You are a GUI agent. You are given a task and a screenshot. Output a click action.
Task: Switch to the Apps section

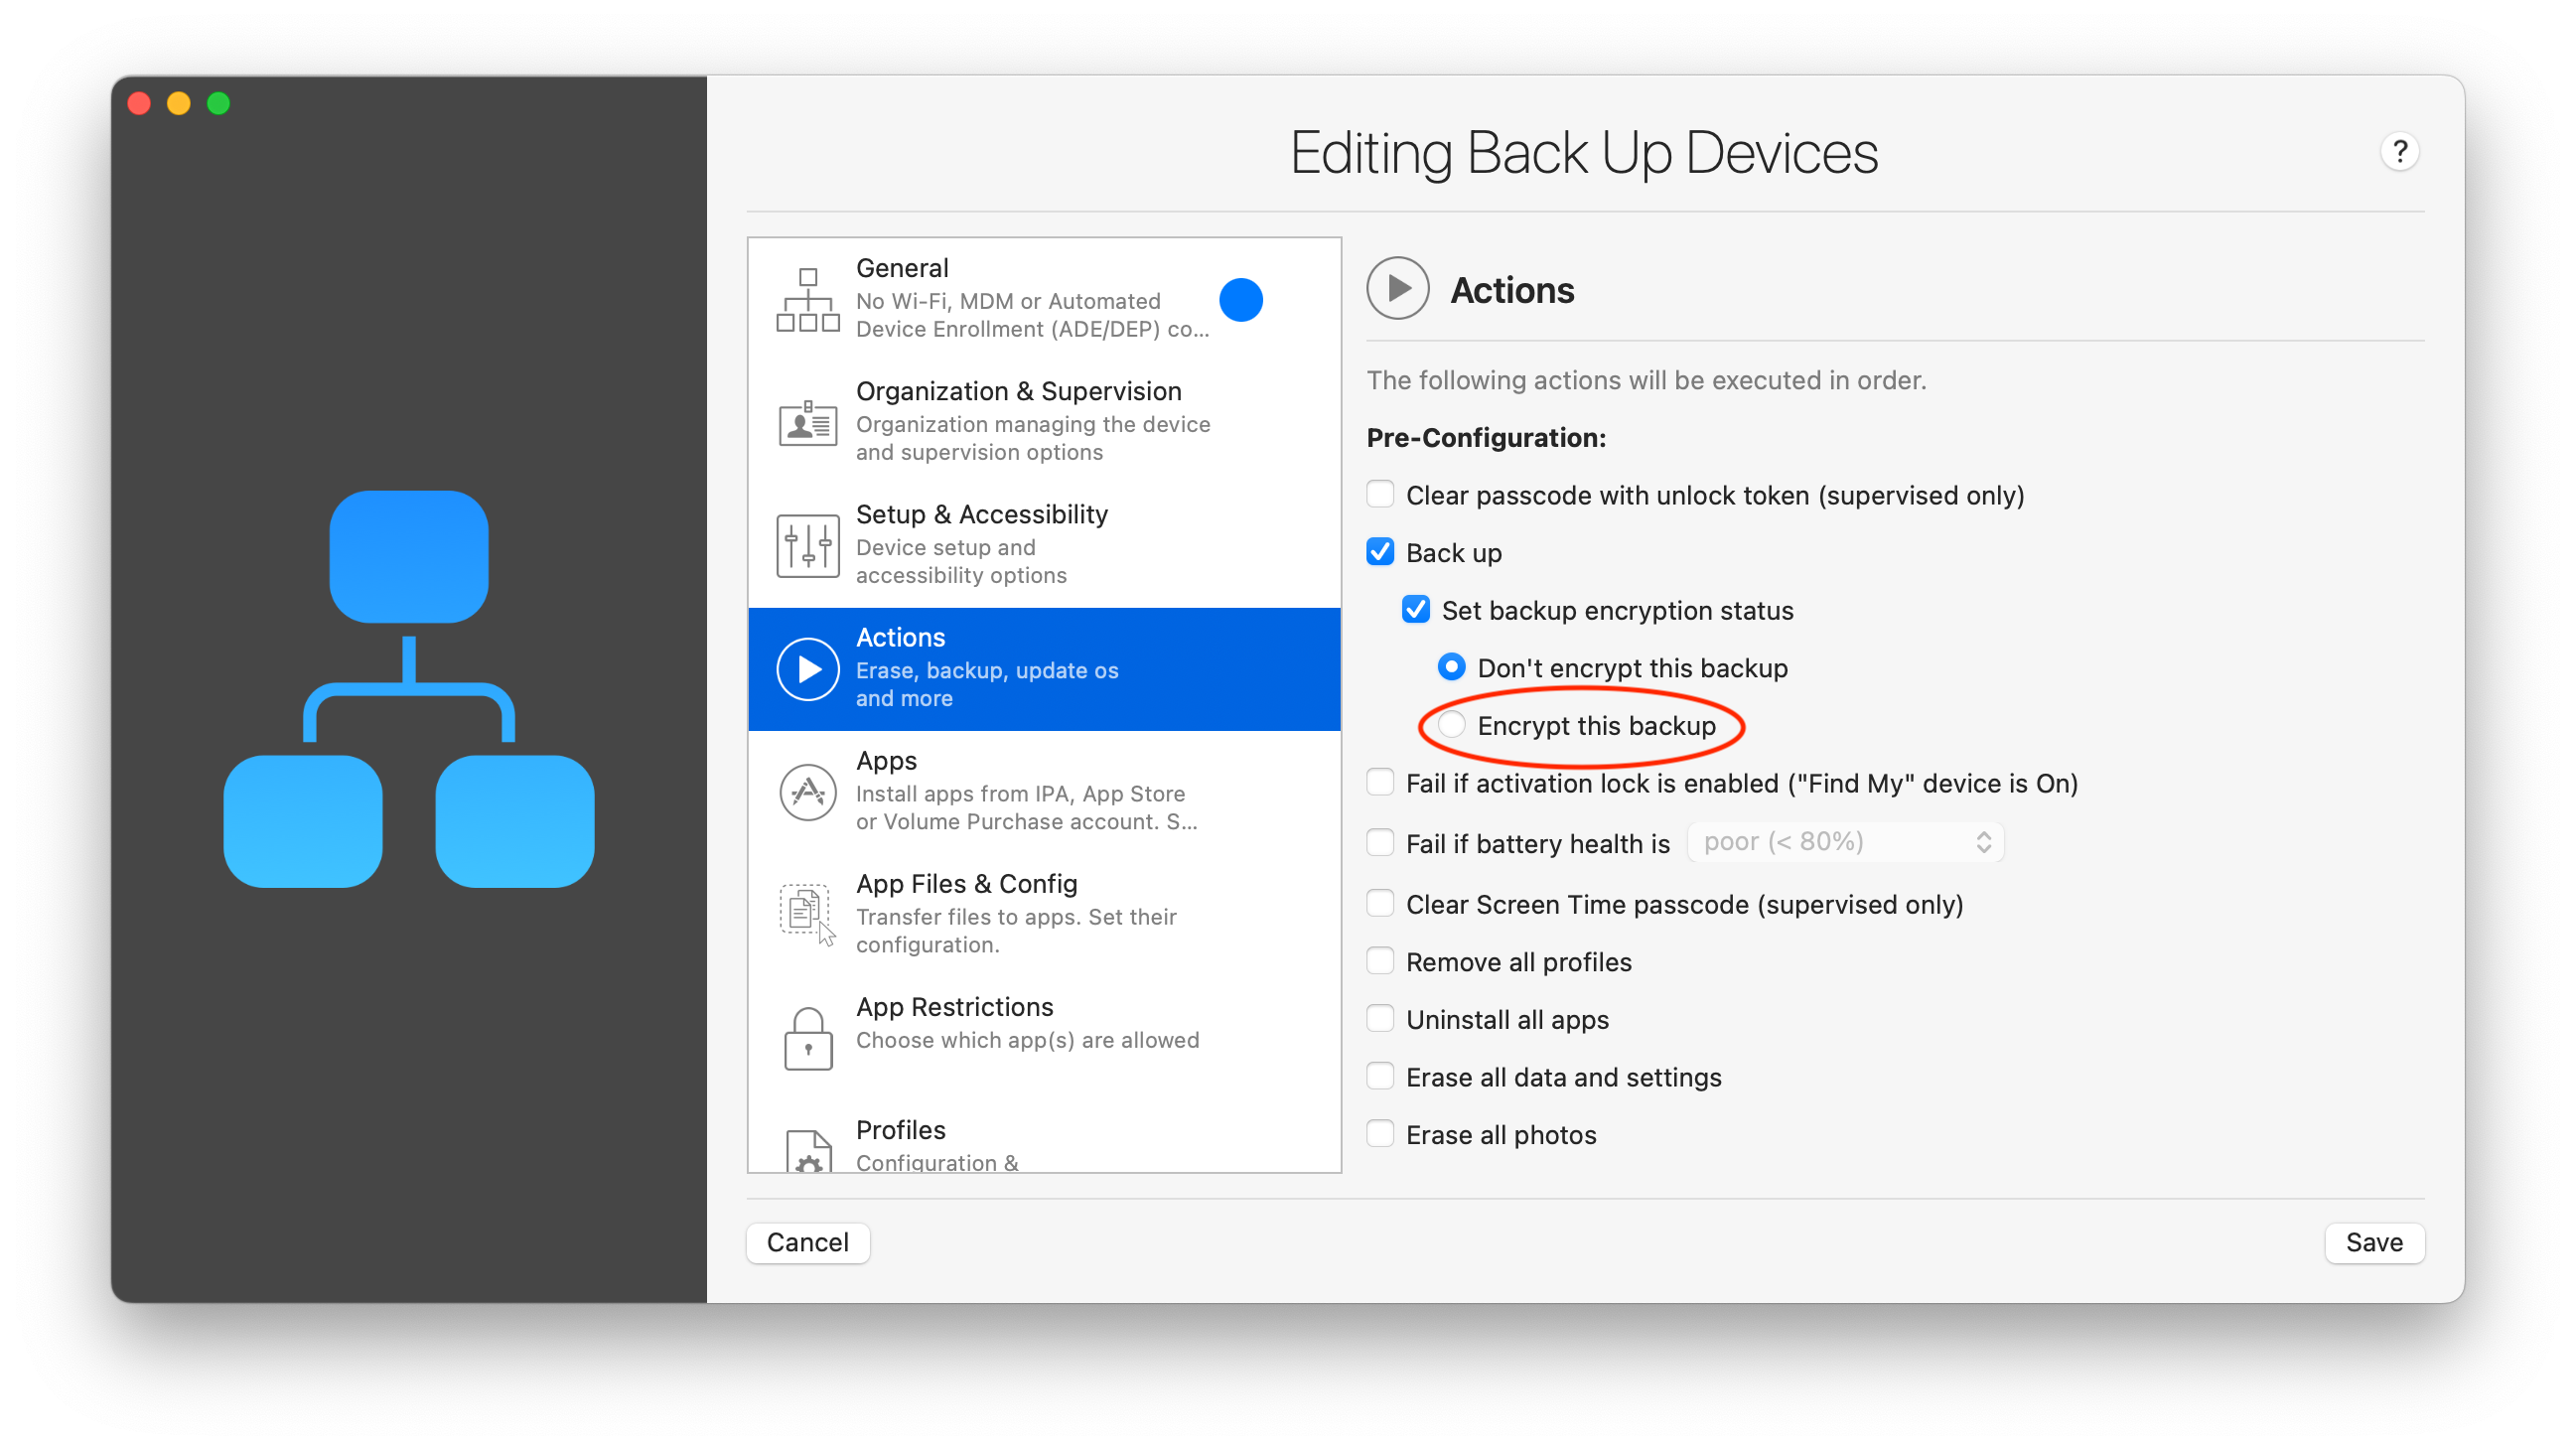pos(1000,791)
